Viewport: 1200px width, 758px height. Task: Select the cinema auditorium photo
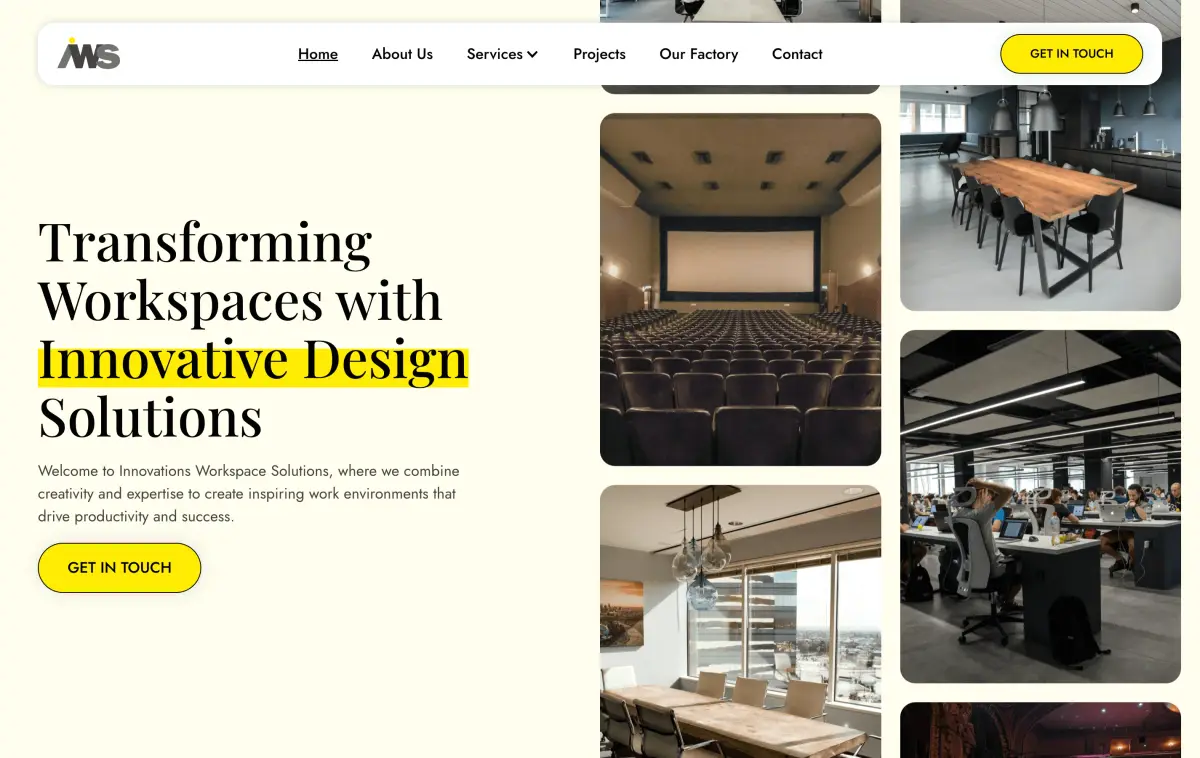pos(740,289)
